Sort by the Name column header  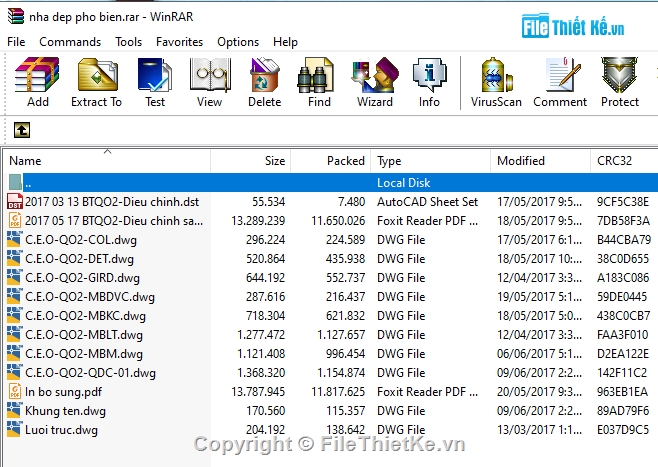[x=107, y=161]
